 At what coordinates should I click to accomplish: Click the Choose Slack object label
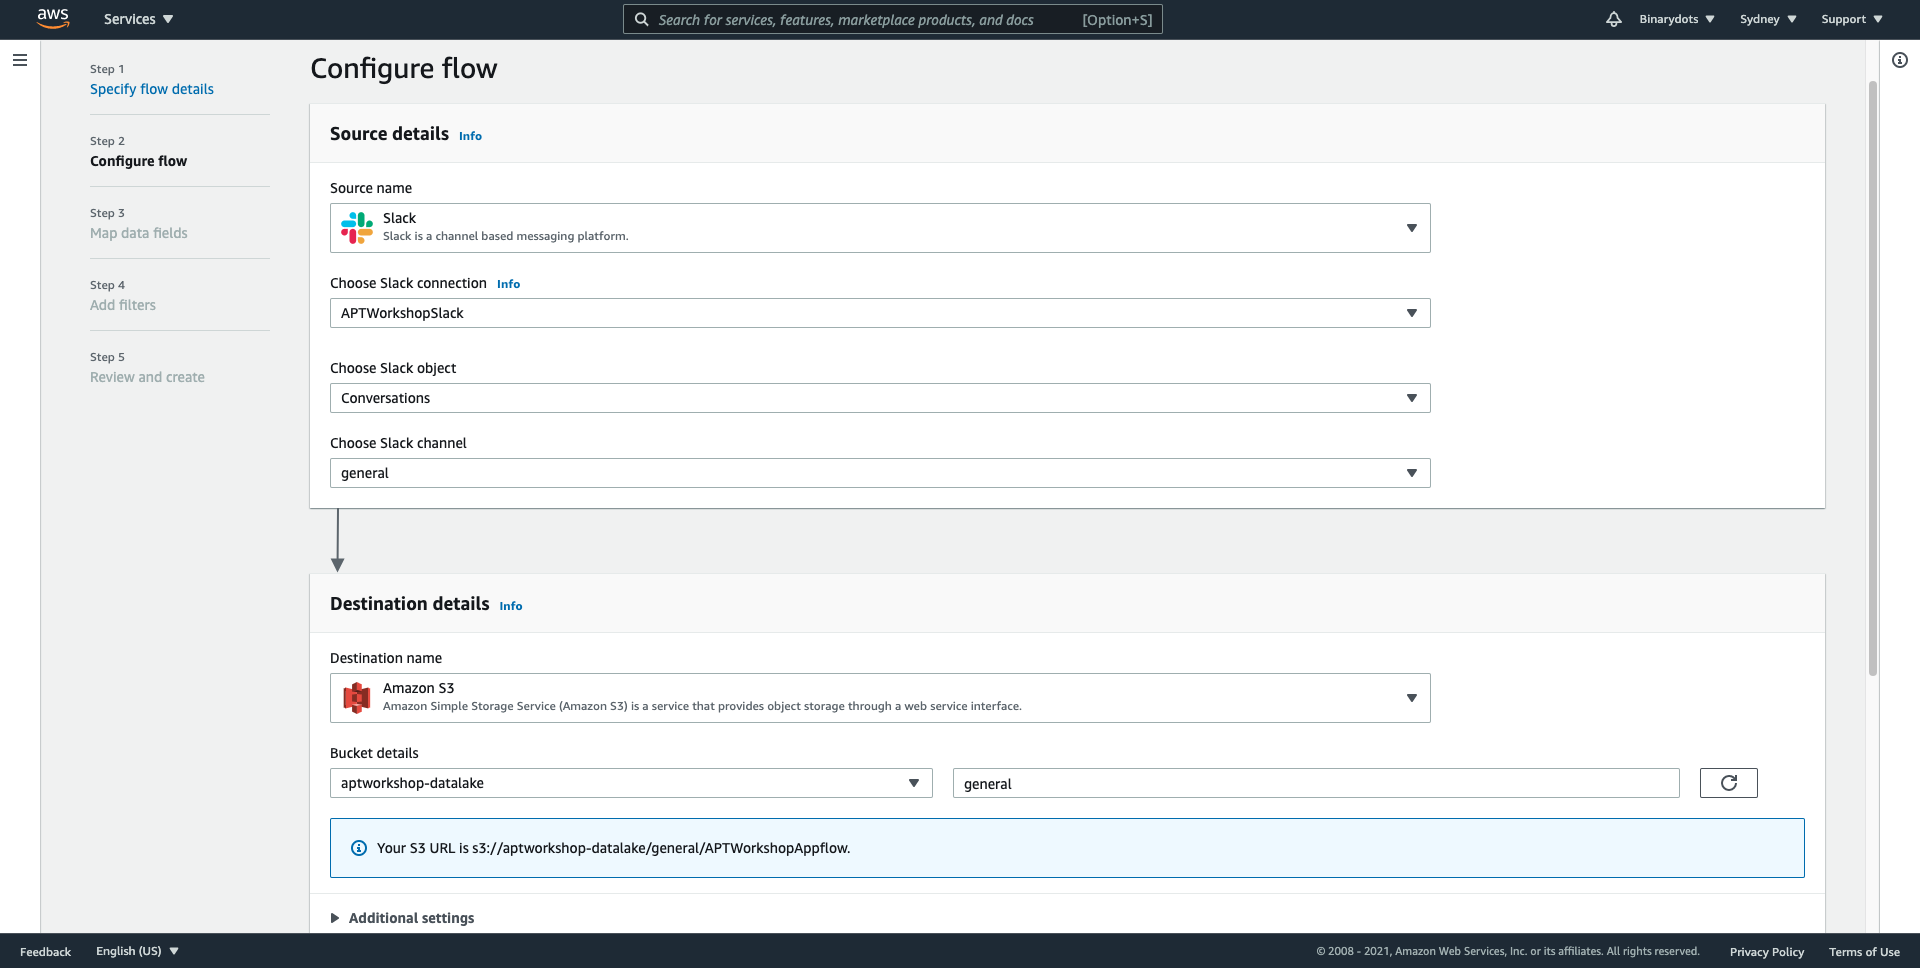393,368
